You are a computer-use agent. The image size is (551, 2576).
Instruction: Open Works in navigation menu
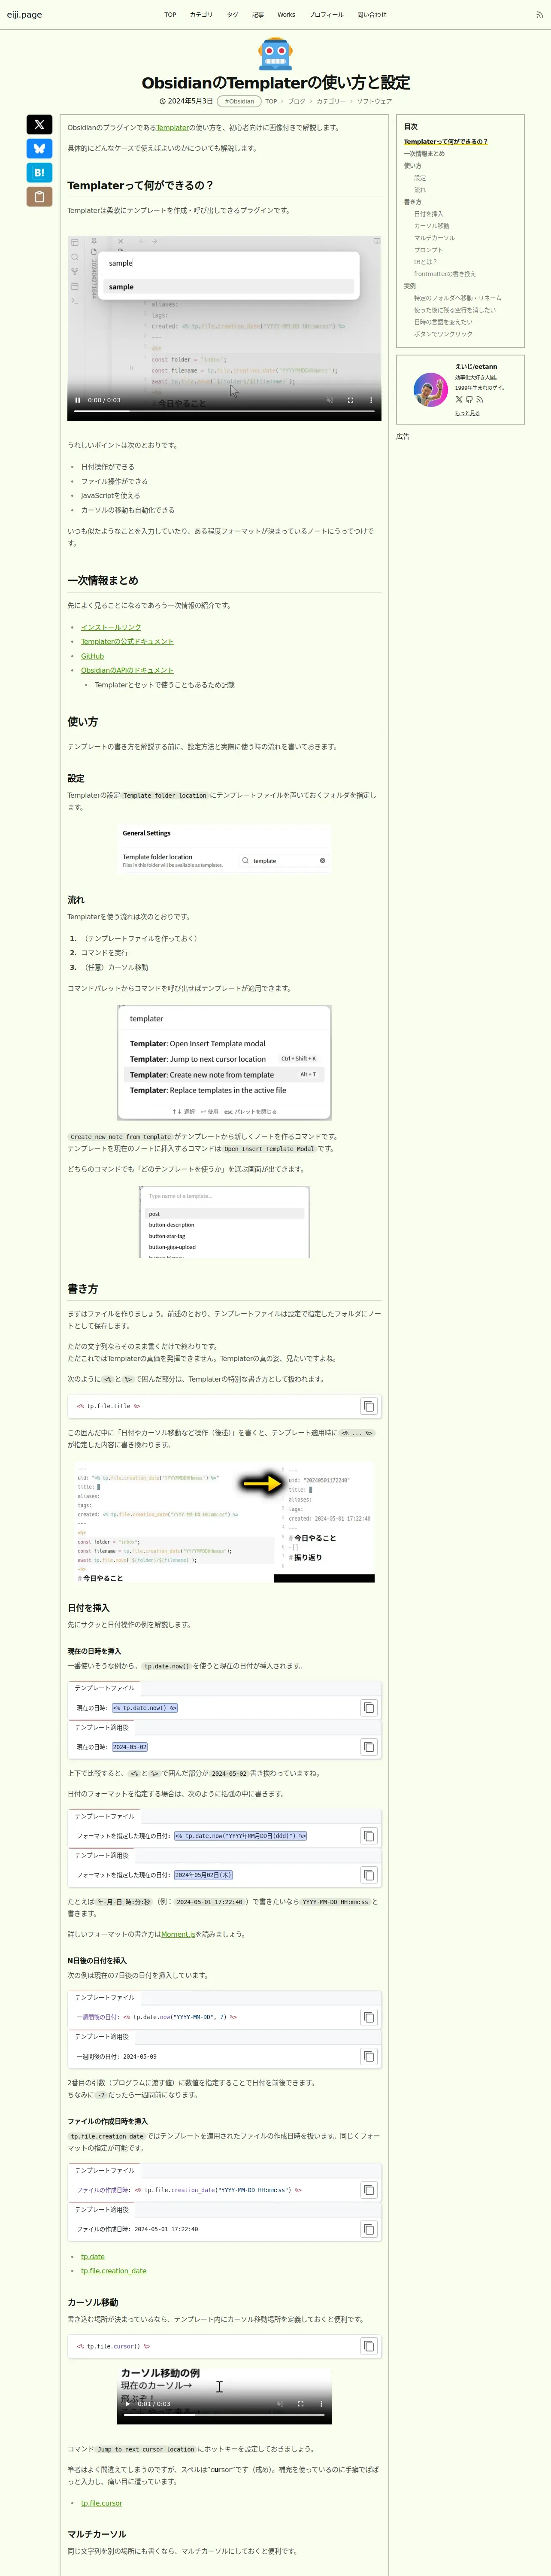tap(286, 15)
